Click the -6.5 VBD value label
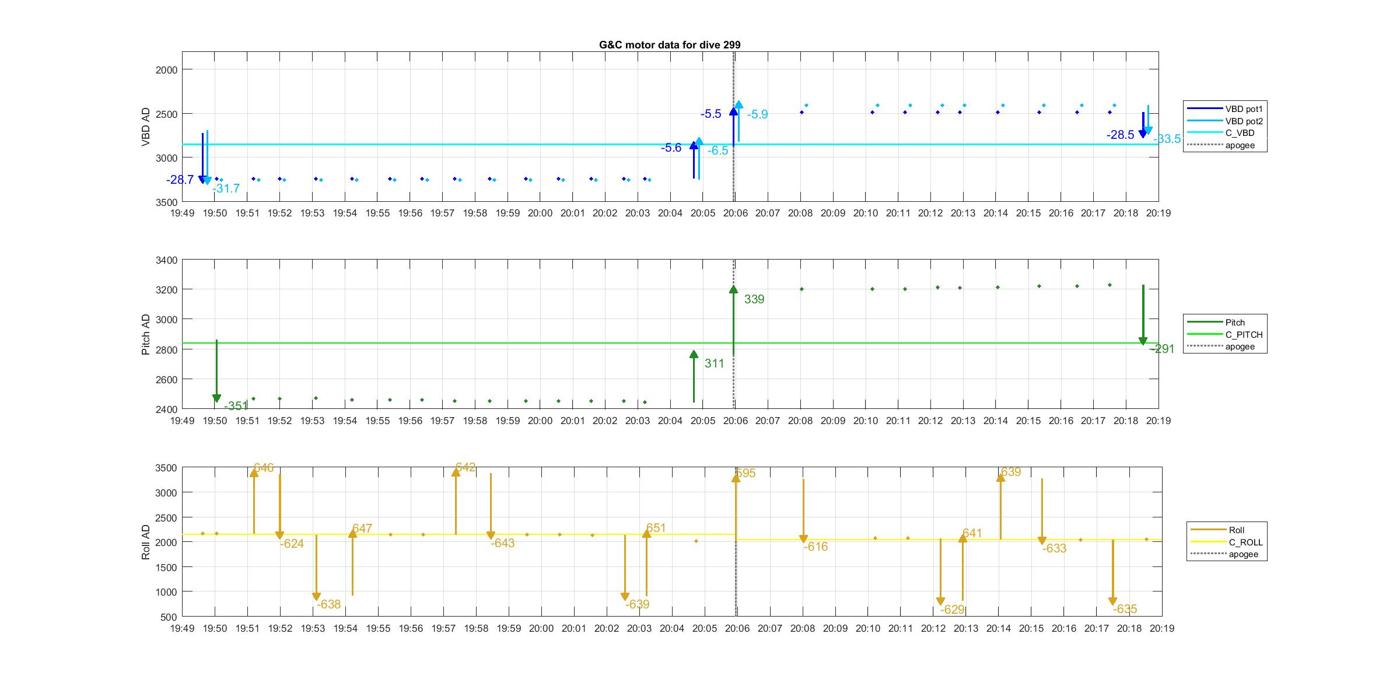 tap(718, 151)
